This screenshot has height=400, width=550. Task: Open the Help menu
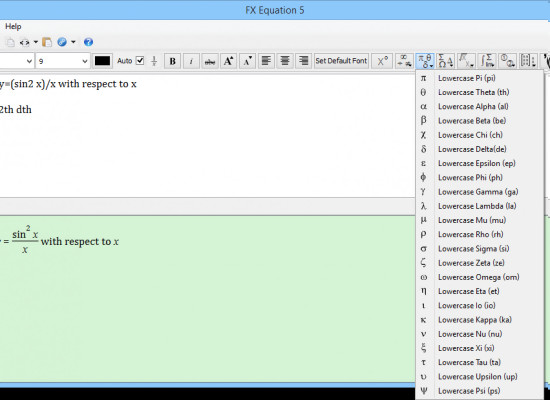[13, 27]
